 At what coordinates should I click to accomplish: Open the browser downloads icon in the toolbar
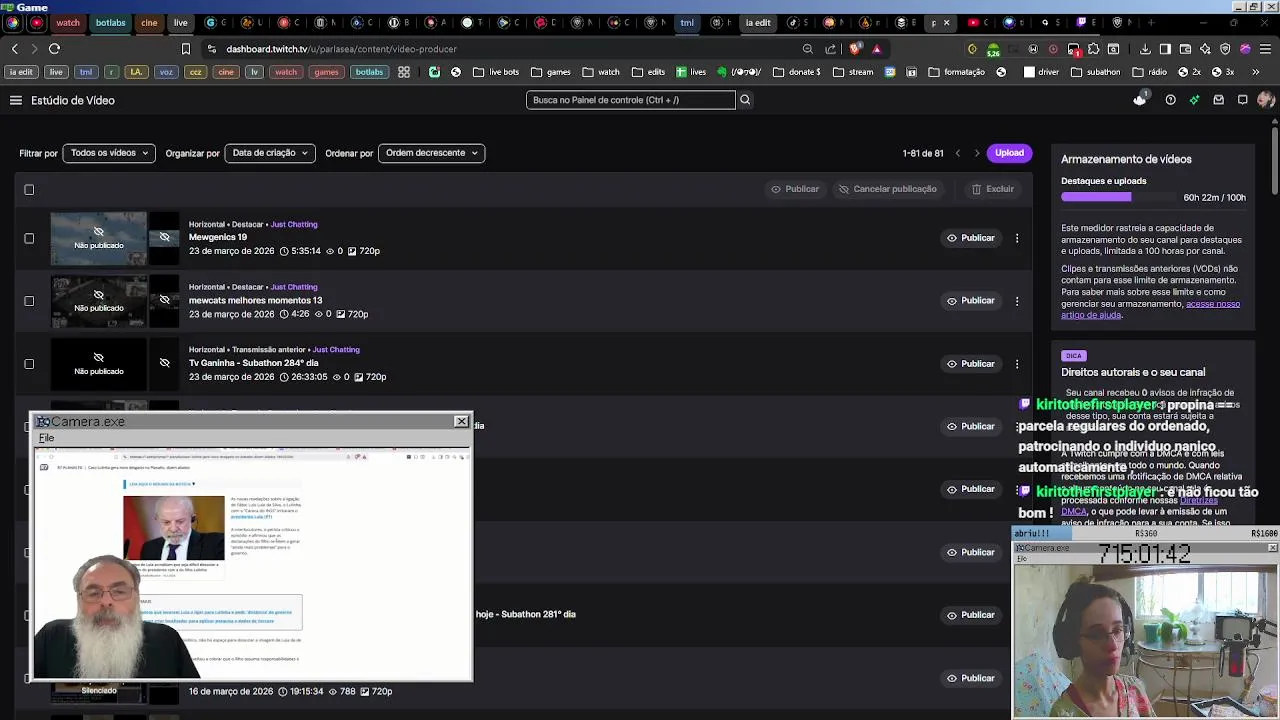1144,48
